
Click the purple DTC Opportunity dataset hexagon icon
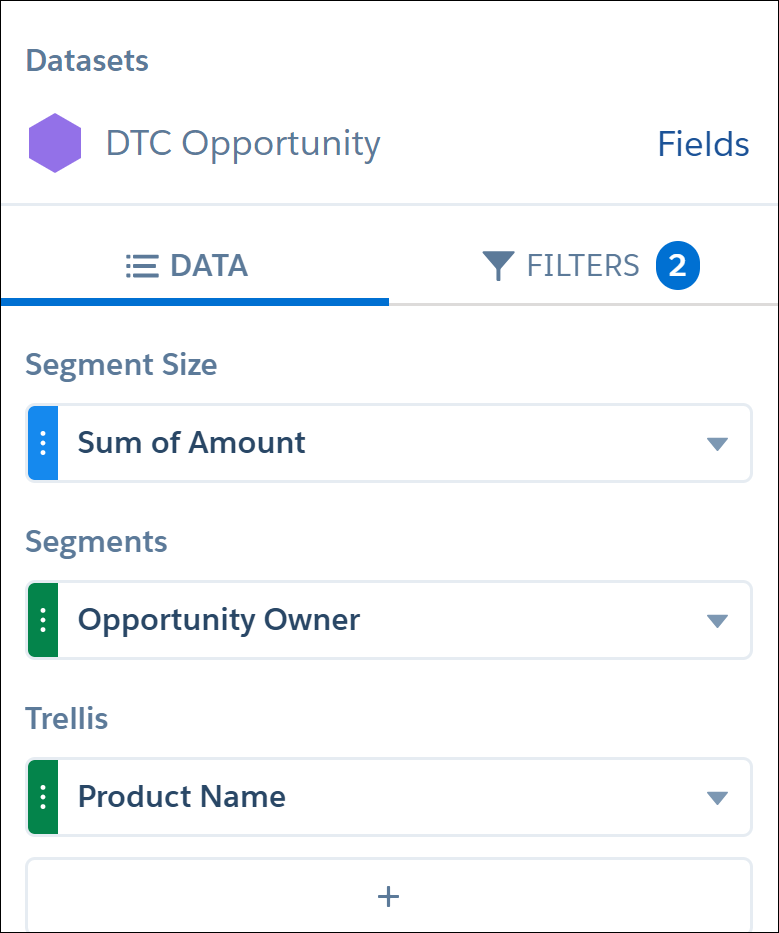coord(55,143)
